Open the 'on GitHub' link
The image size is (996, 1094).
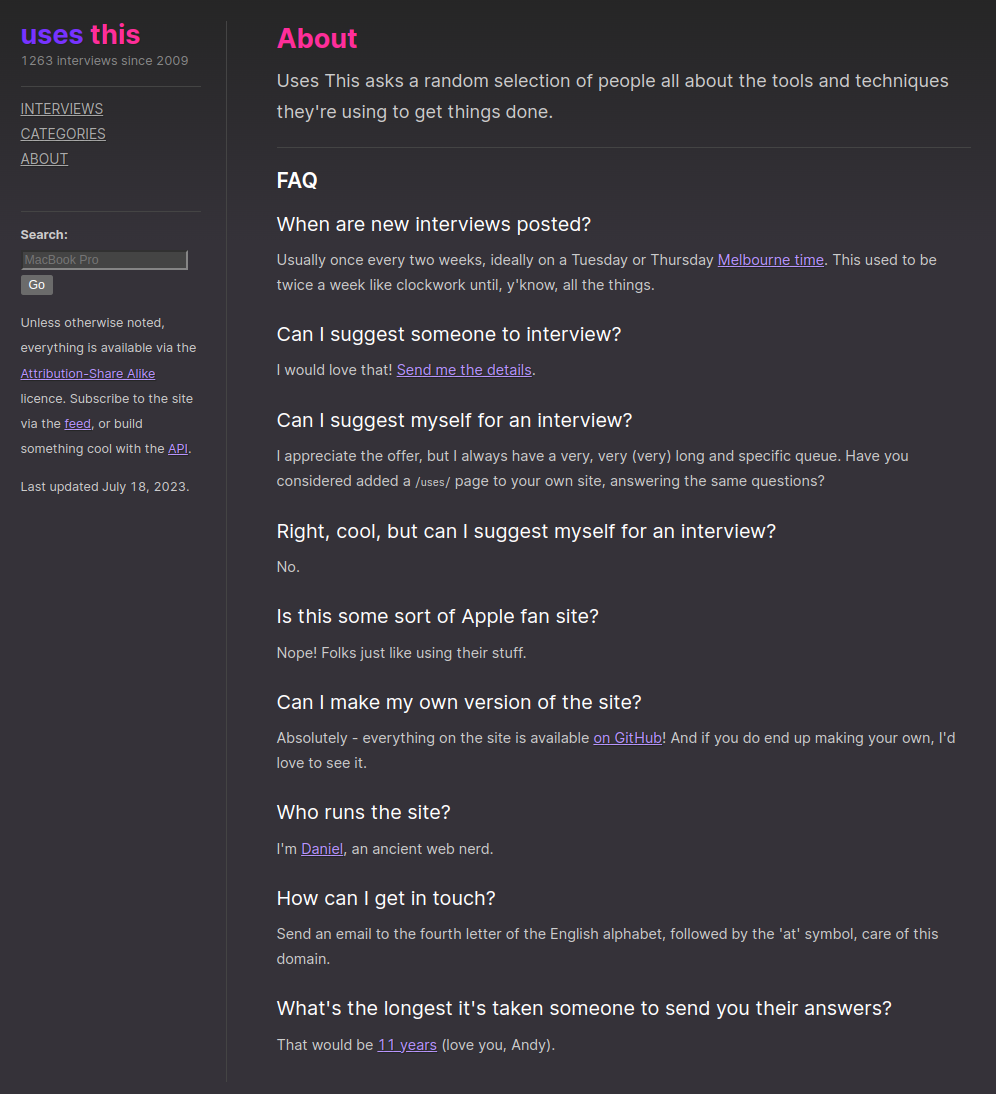[x=627, y=738]
